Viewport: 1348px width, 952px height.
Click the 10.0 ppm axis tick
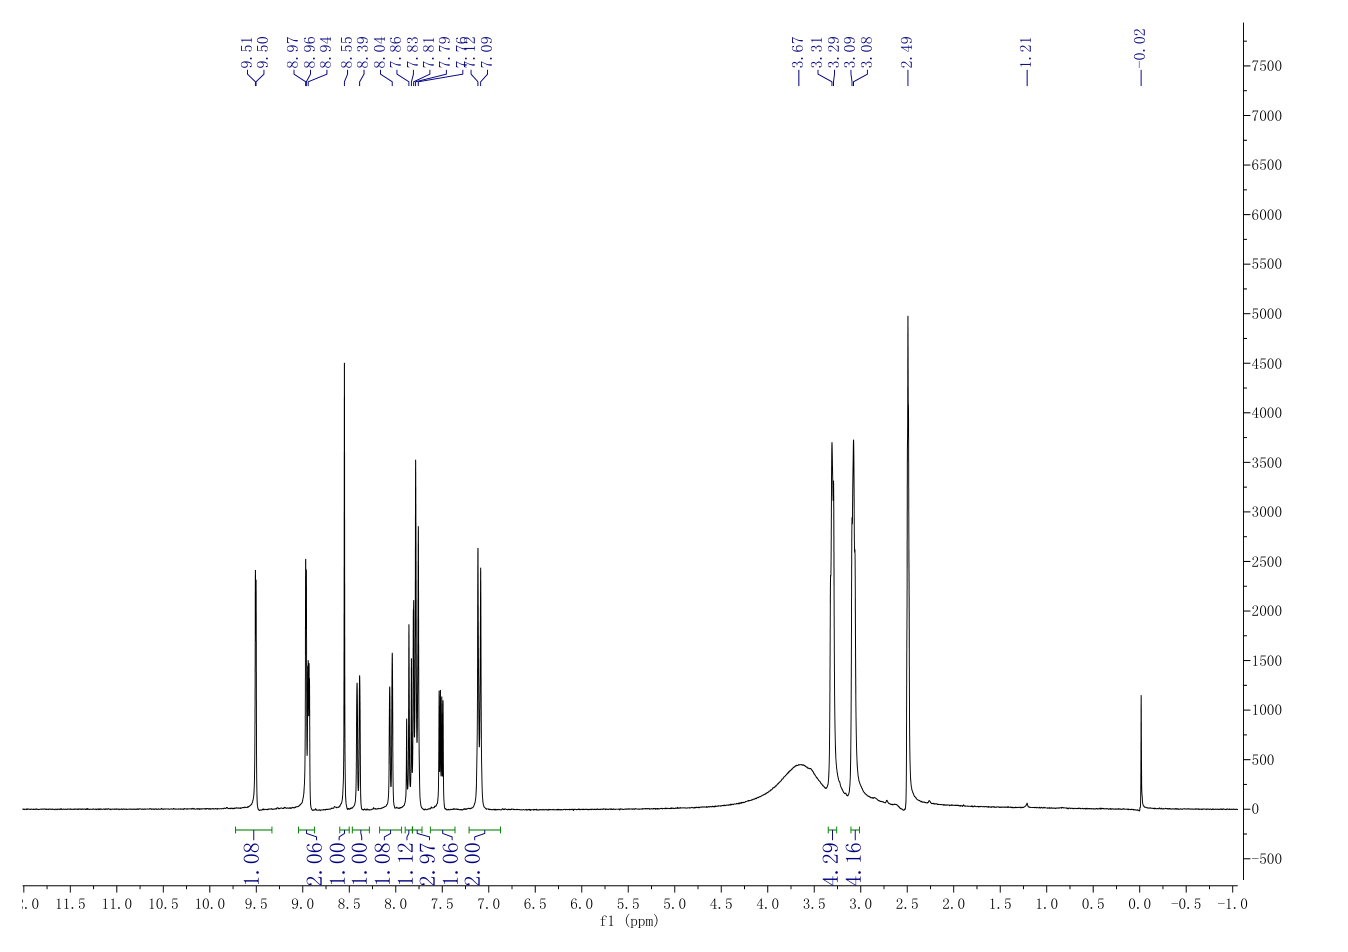click(x=209, y=904)
